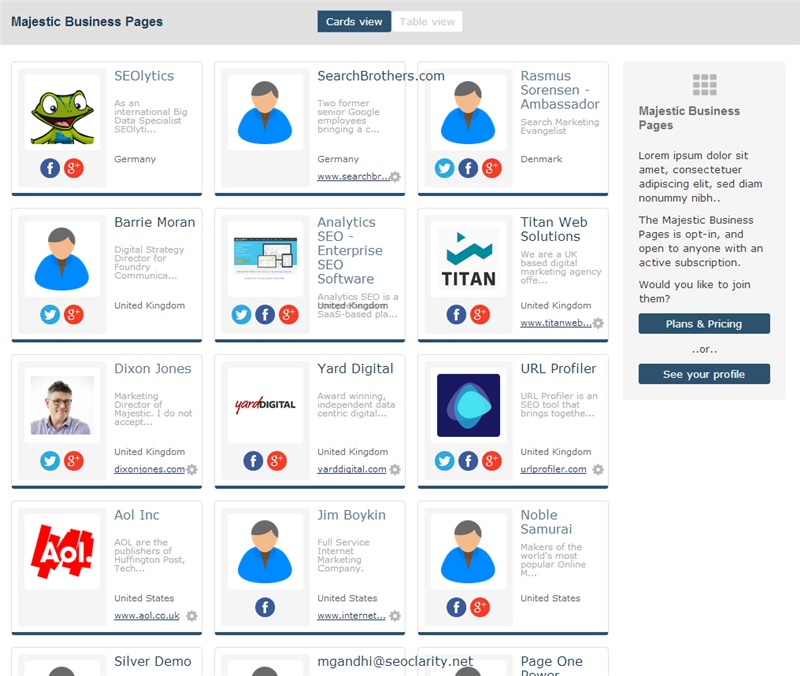Image resolution: width=800 pixels, height=676 pixels.
Task: Switch to Cards view tab
Action: coord(354,21)
